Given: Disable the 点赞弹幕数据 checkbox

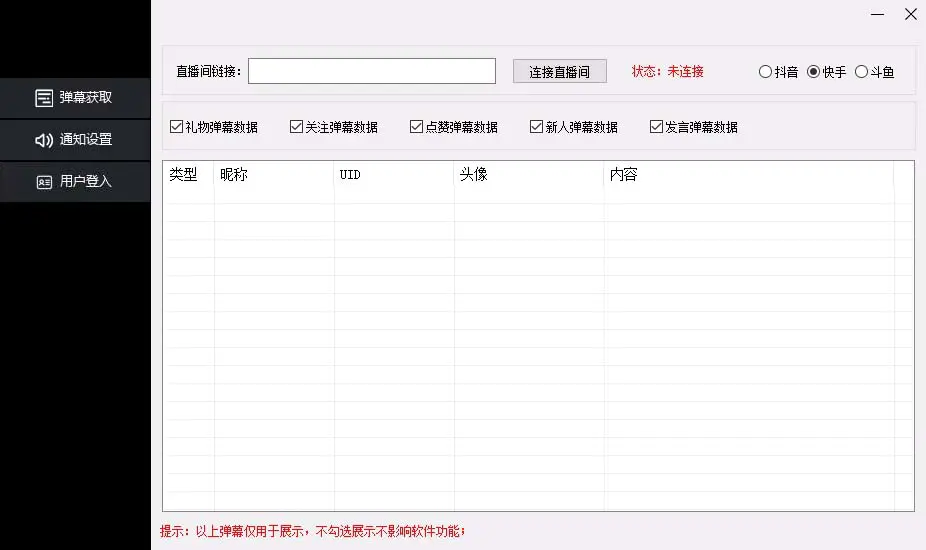Looking at the screenshot, I should (x=417, y=127).
